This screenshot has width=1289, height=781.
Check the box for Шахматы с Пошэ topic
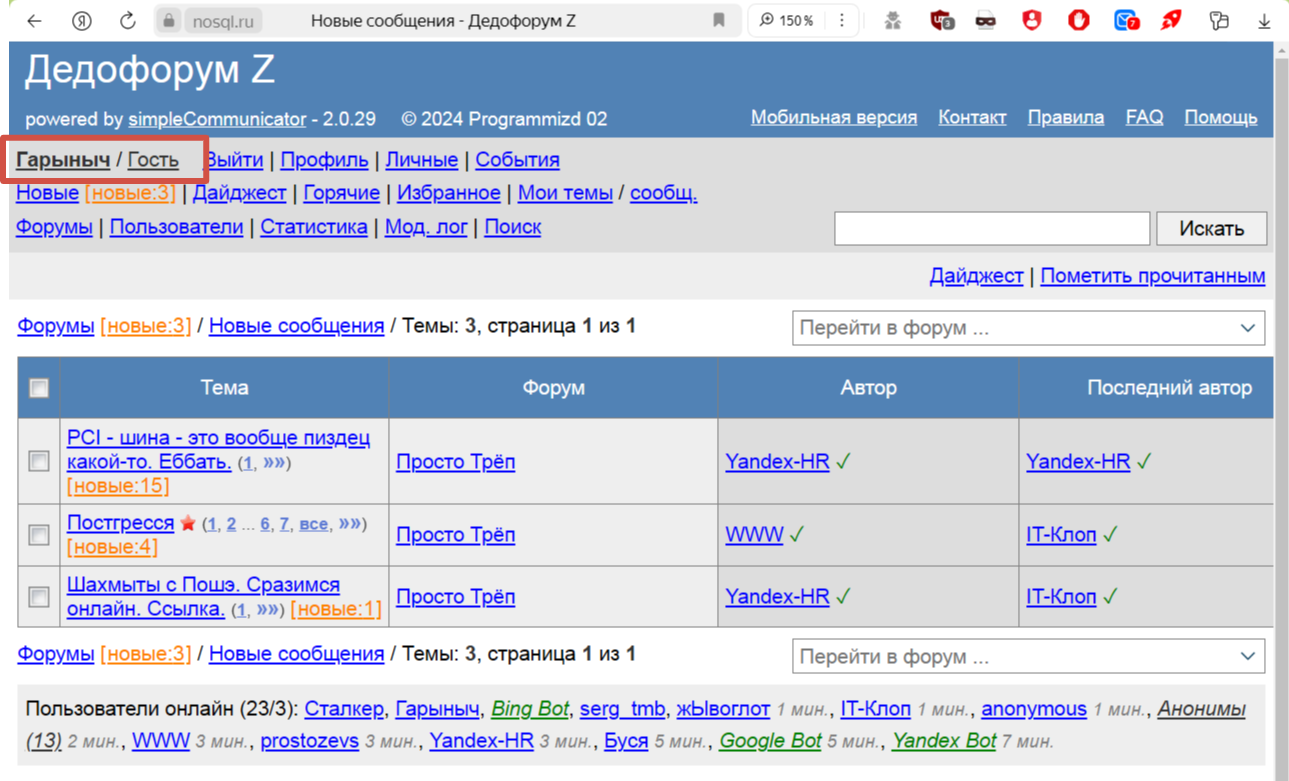click(x=39, y=597)
